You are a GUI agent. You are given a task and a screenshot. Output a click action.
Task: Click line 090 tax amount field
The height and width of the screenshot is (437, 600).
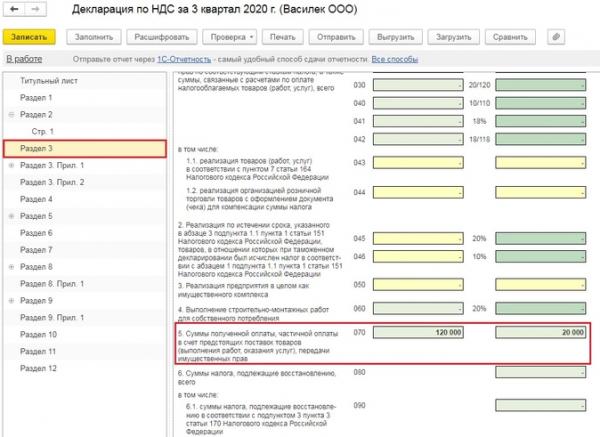click(x=541, y=405)
